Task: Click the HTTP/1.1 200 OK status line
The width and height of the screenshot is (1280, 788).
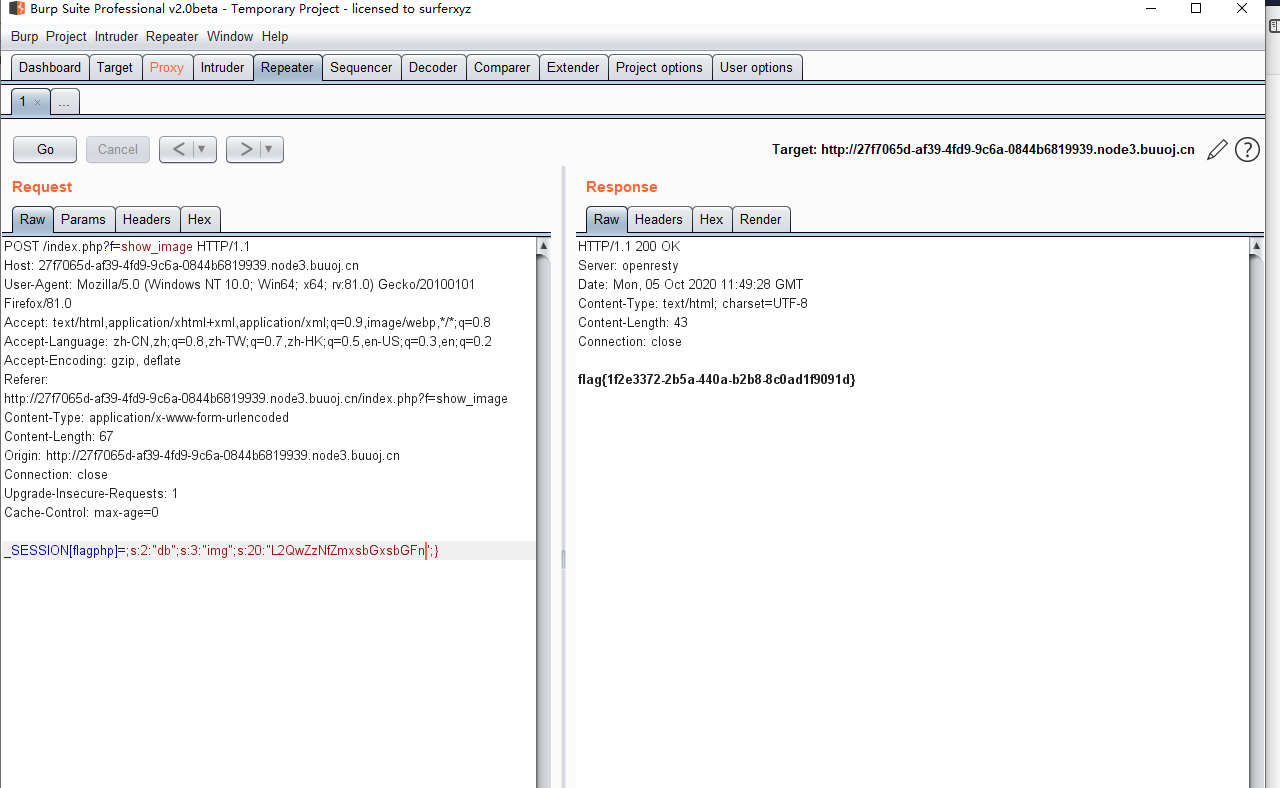Action: click(629, 246)
